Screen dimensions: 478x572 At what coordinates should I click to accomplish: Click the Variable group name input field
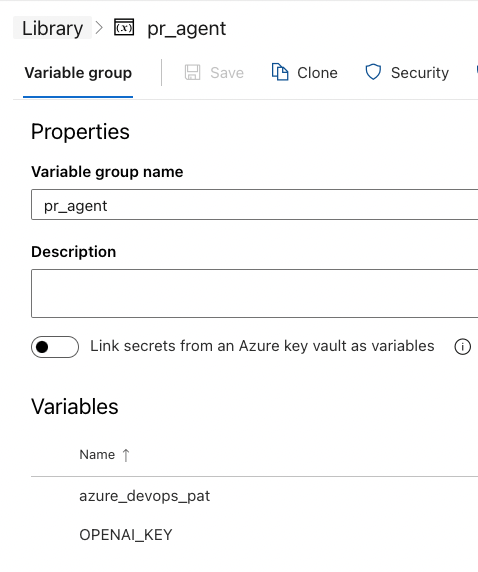coord(255,205)
